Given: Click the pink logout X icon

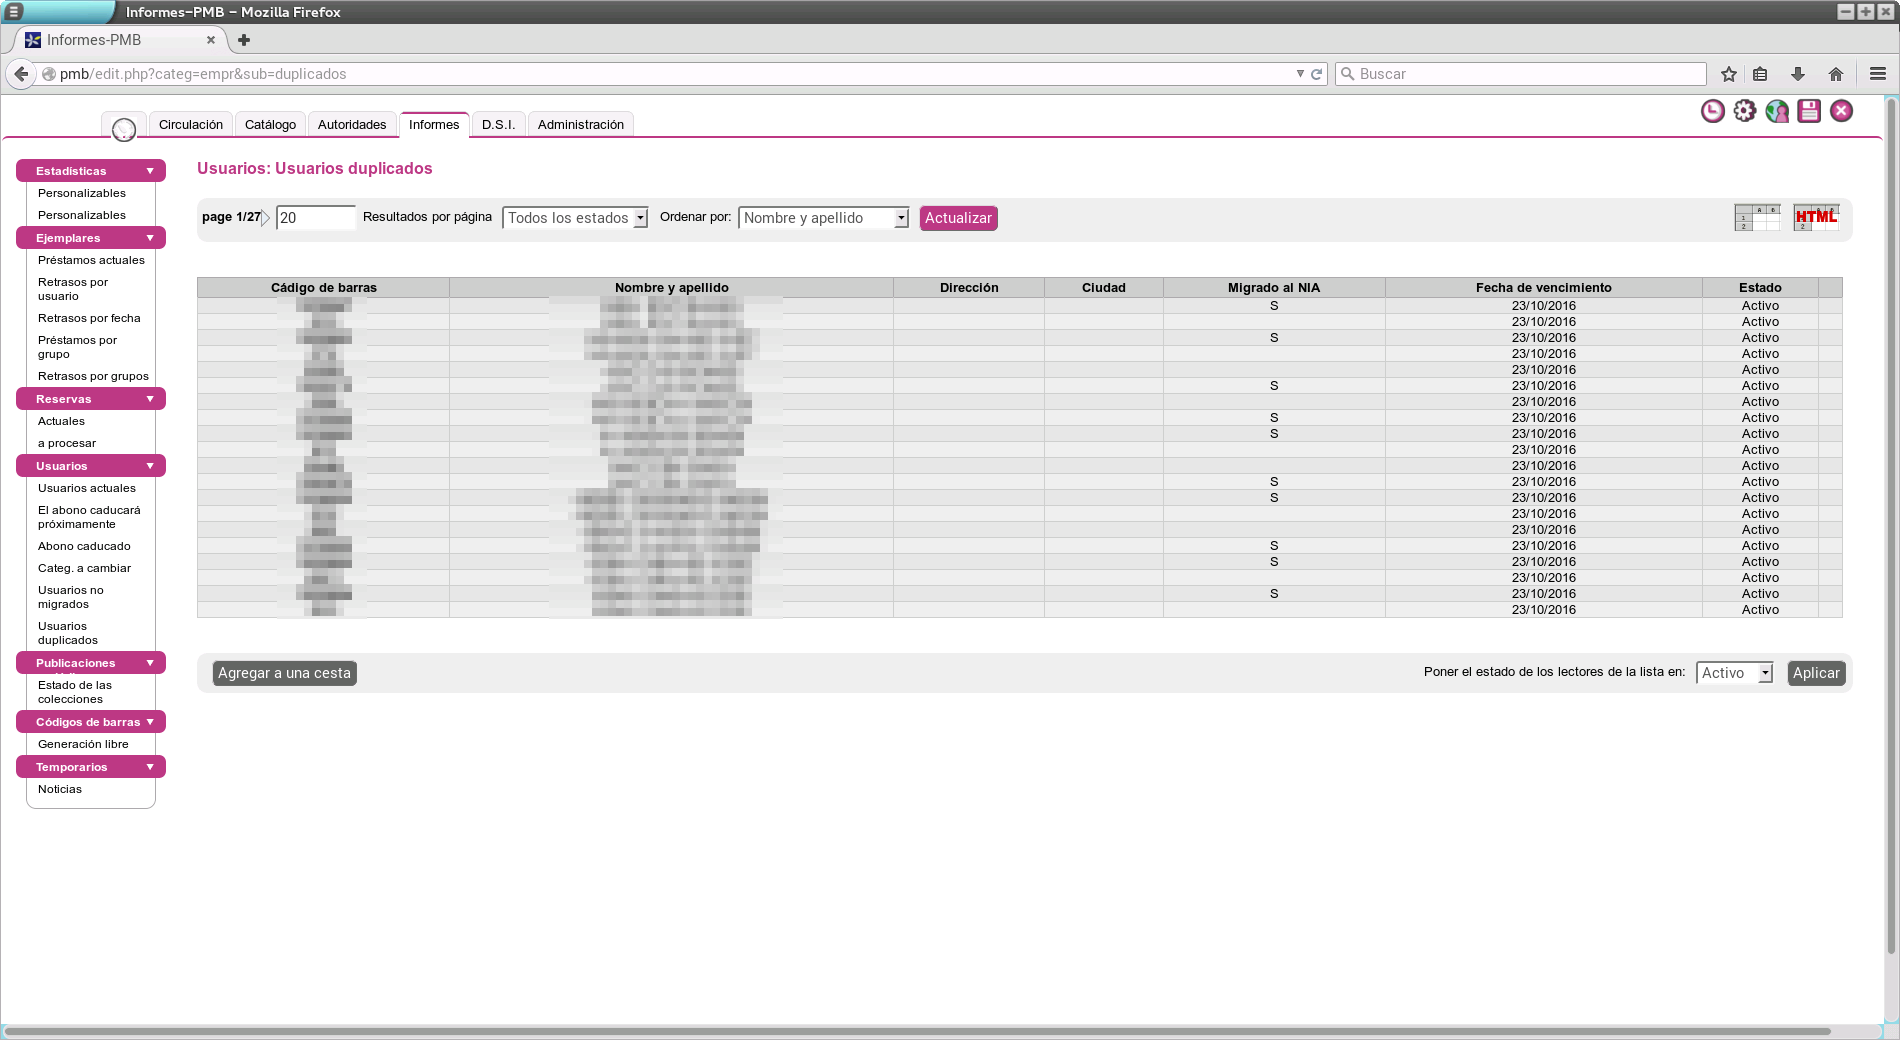Looking at the screenshot, I should [1841, 111].
